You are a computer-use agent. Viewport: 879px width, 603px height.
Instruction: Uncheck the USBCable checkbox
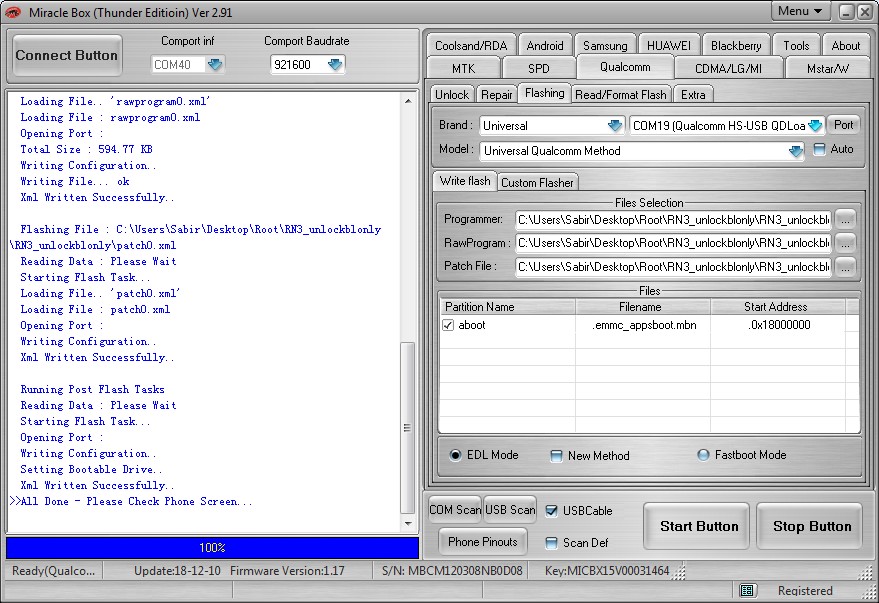[552, 511]
